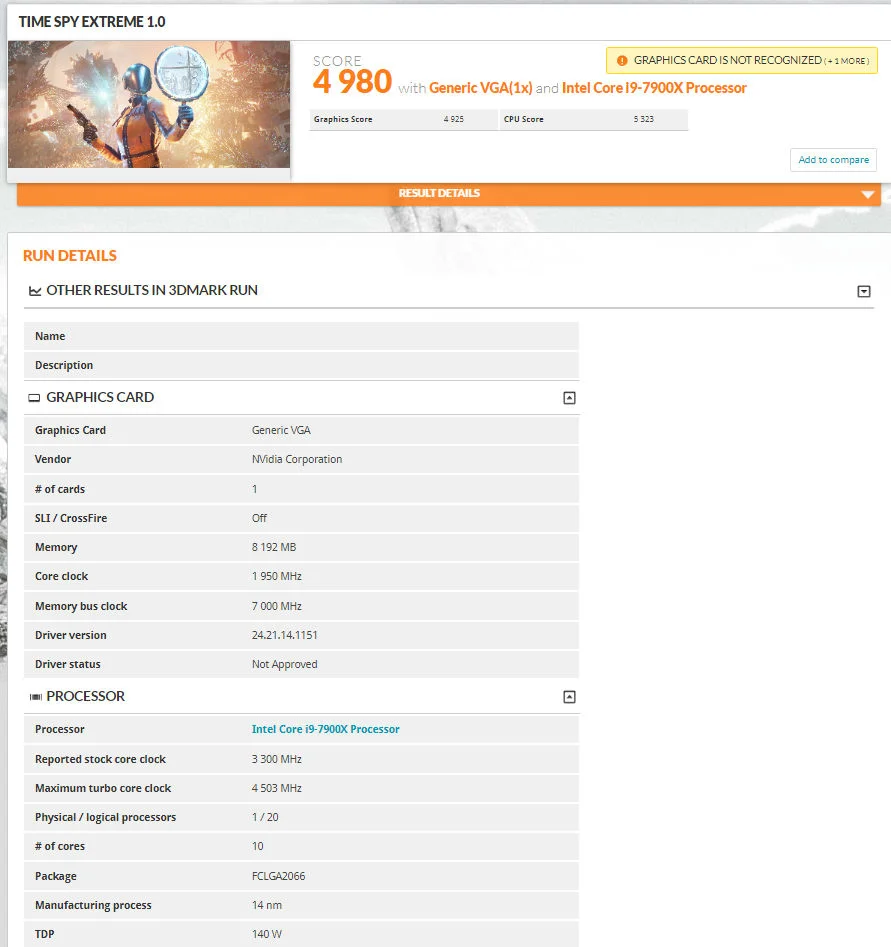Follow the blue Intel Core i9-7900X Processor link
Viewport: 891px width, 947px height.
point(325,729)
